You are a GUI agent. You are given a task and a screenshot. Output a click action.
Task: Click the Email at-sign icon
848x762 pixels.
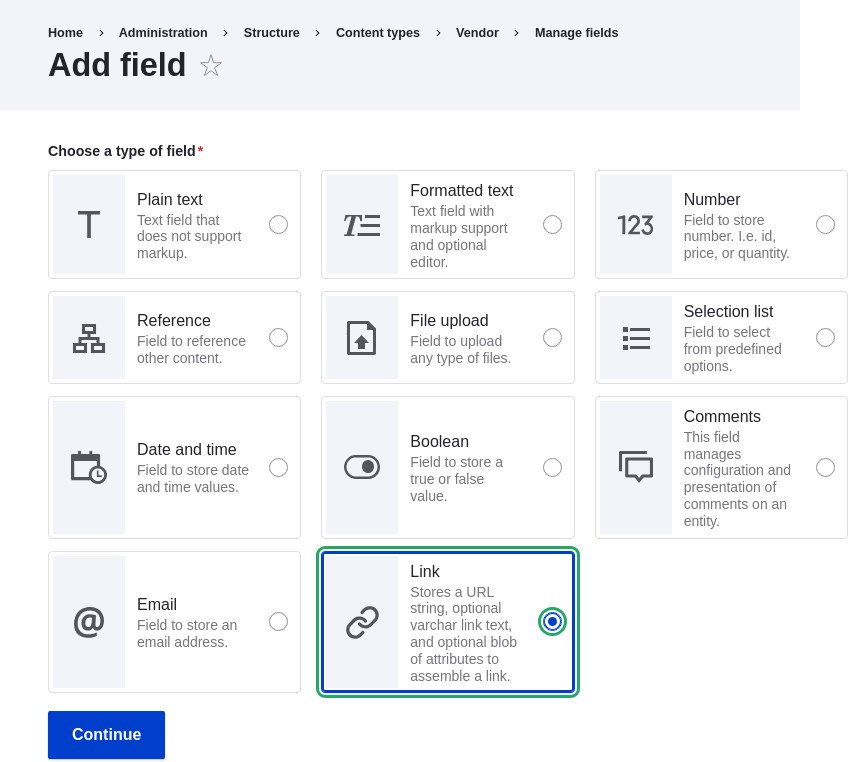click(89, 622)
